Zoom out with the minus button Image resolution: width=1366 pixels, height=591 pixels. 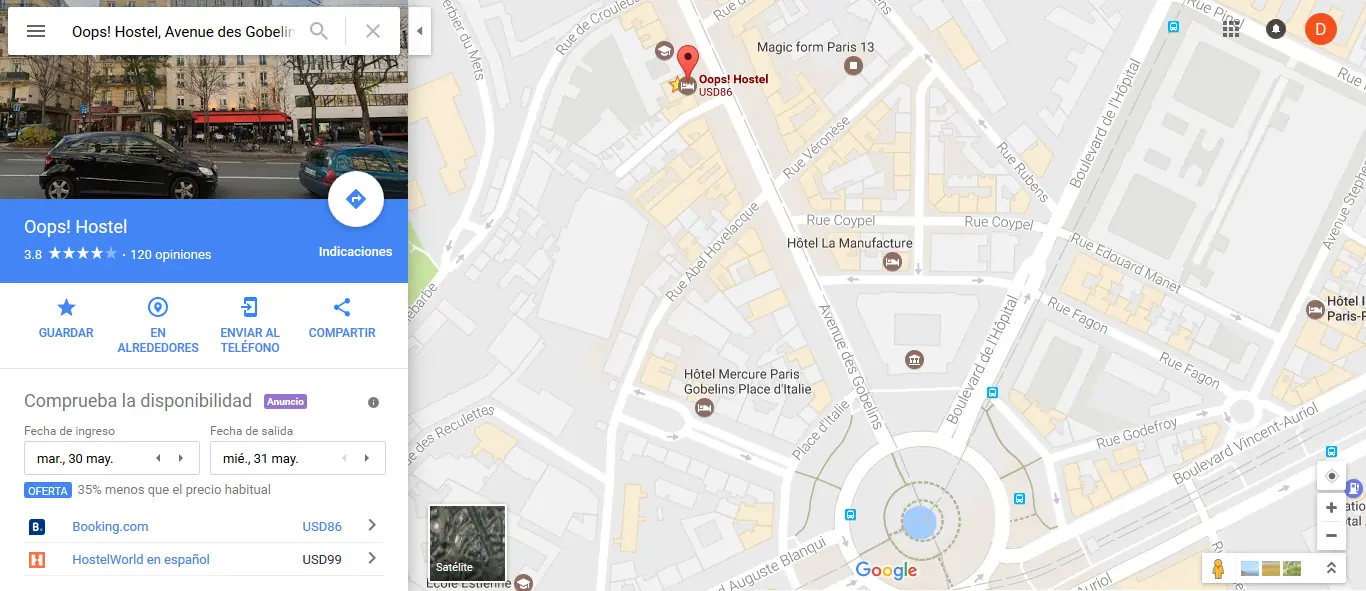1331,536
